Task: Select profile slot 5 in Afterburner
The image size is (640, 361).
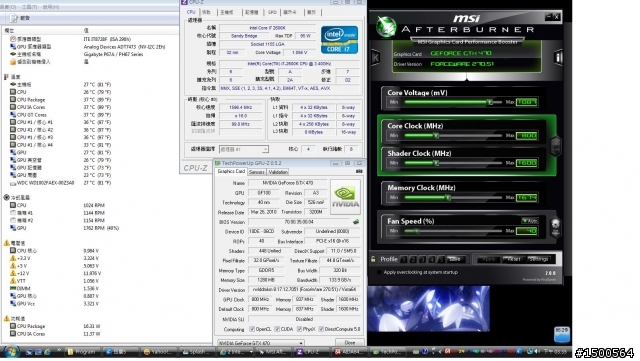Action: 441,259
